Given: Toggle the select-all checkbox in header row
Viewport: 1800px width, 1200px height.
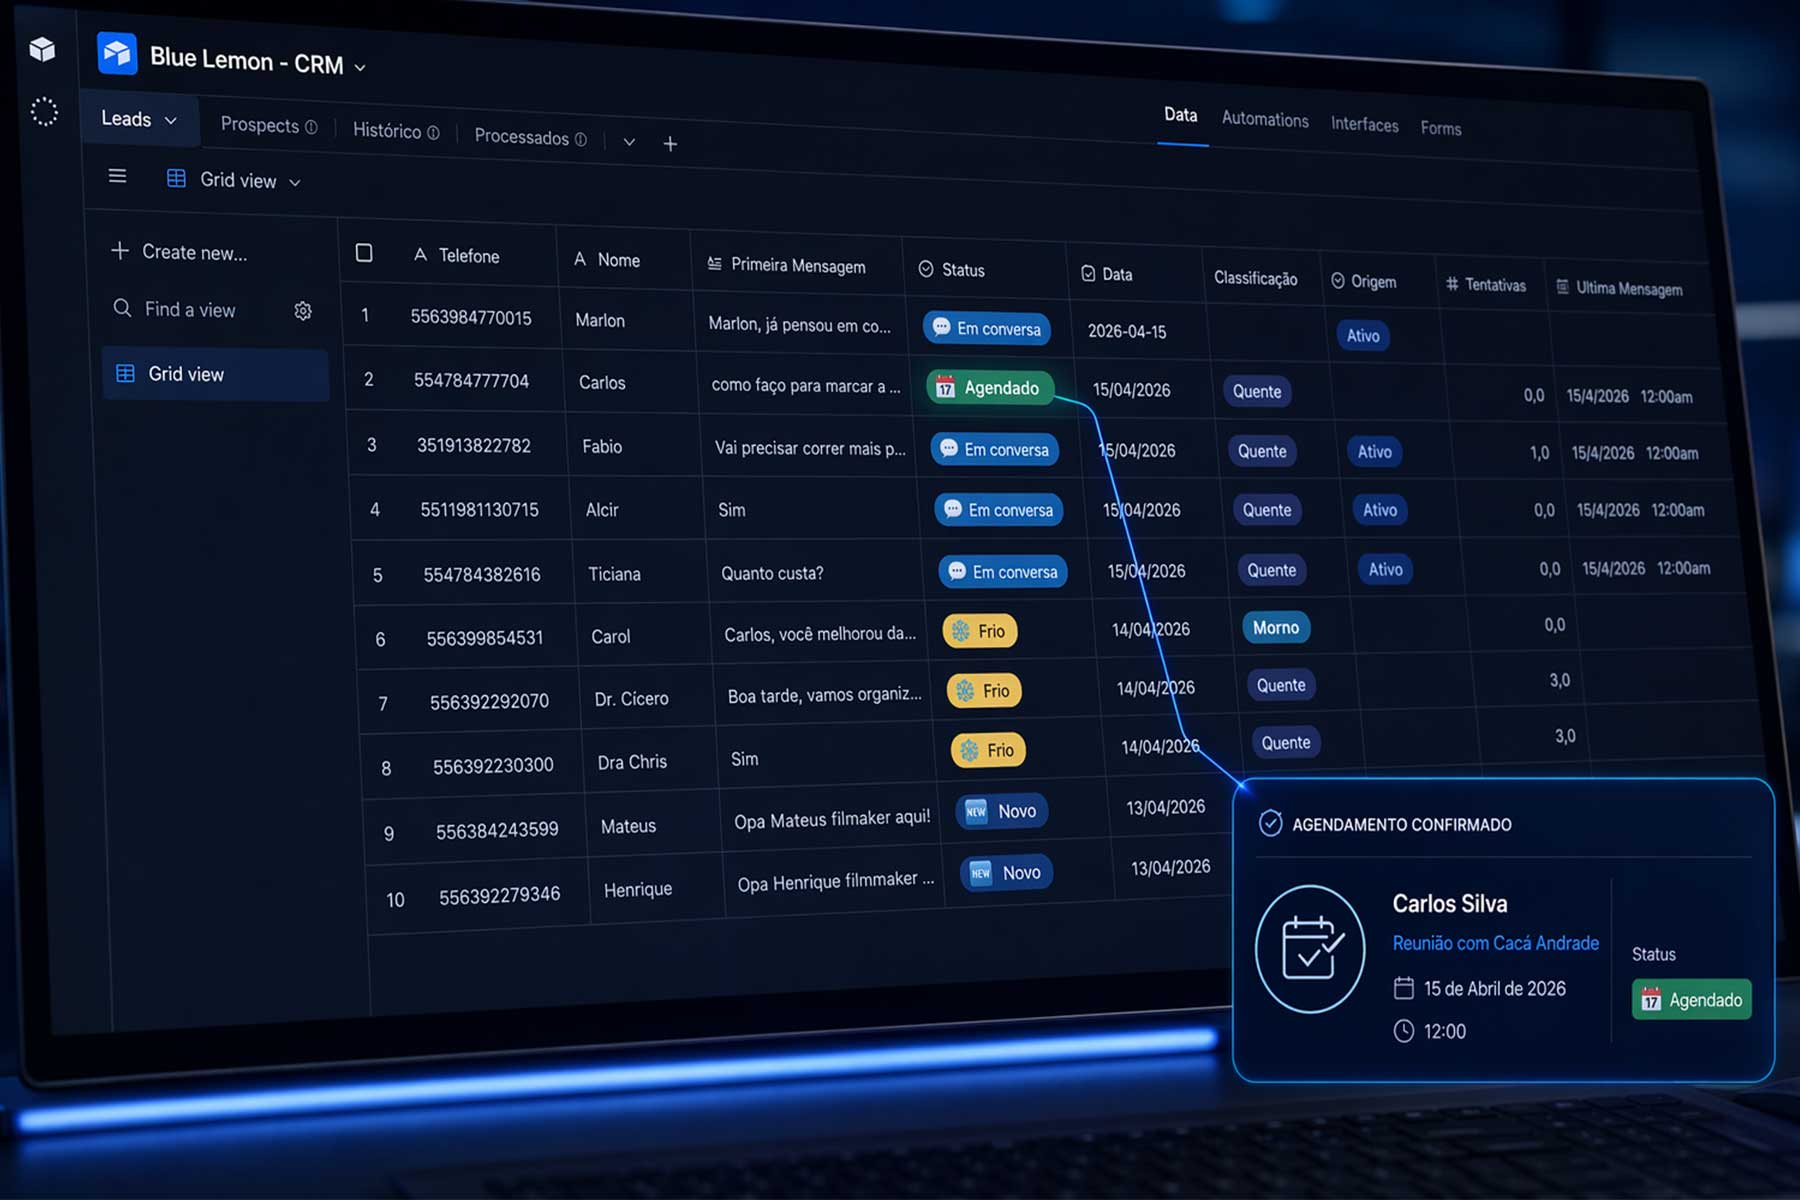Looking at the screenshot, I should coord(366,254).
